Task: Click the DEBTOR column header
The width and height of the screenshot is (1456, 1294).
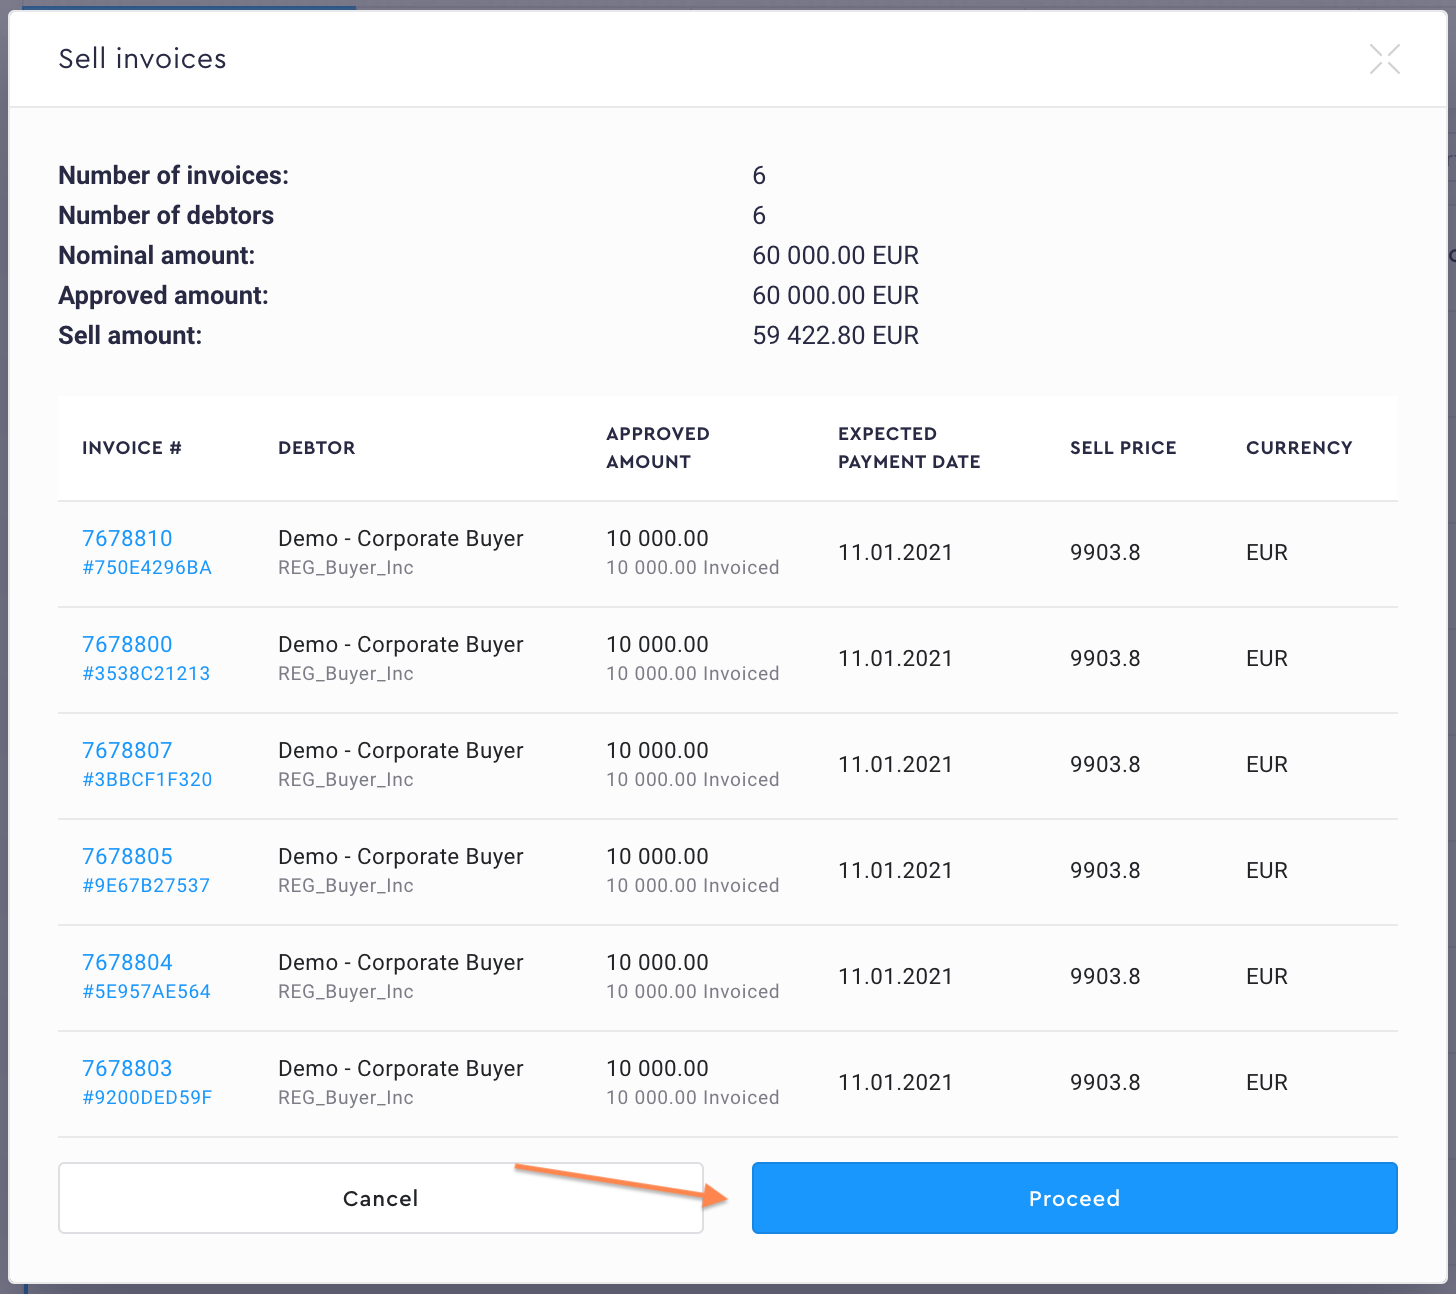Action: tap(316, 448)
